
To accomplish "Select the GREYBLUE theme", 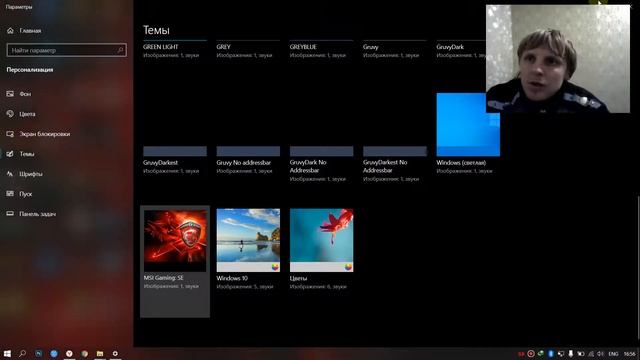I will pyautogui.click(x=321, y=50).
